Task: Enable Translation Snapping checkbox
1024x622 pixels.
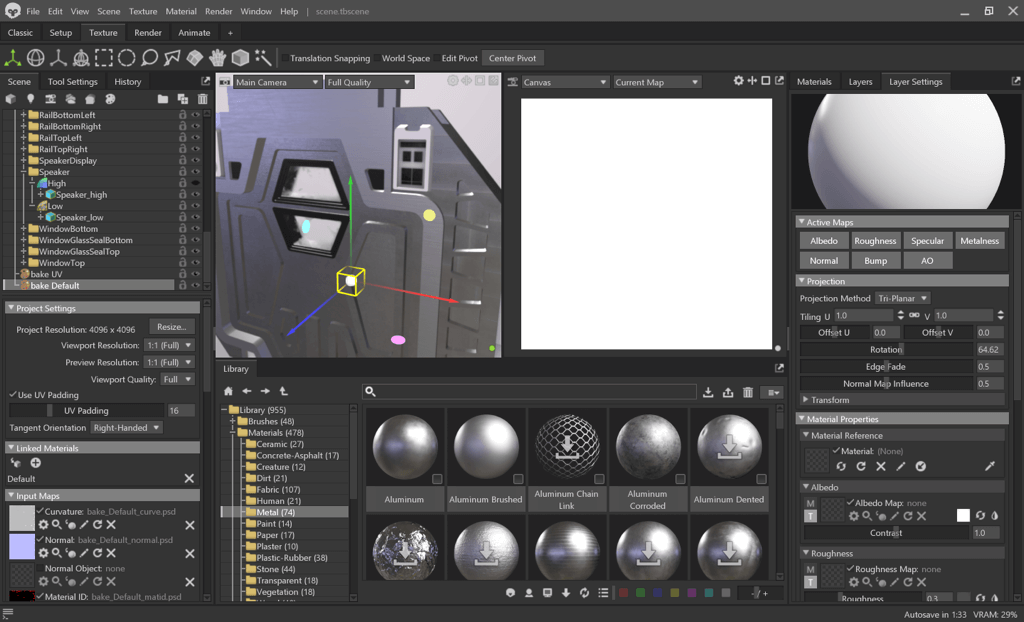Action: pyautogui.click(x=285, y=58)
